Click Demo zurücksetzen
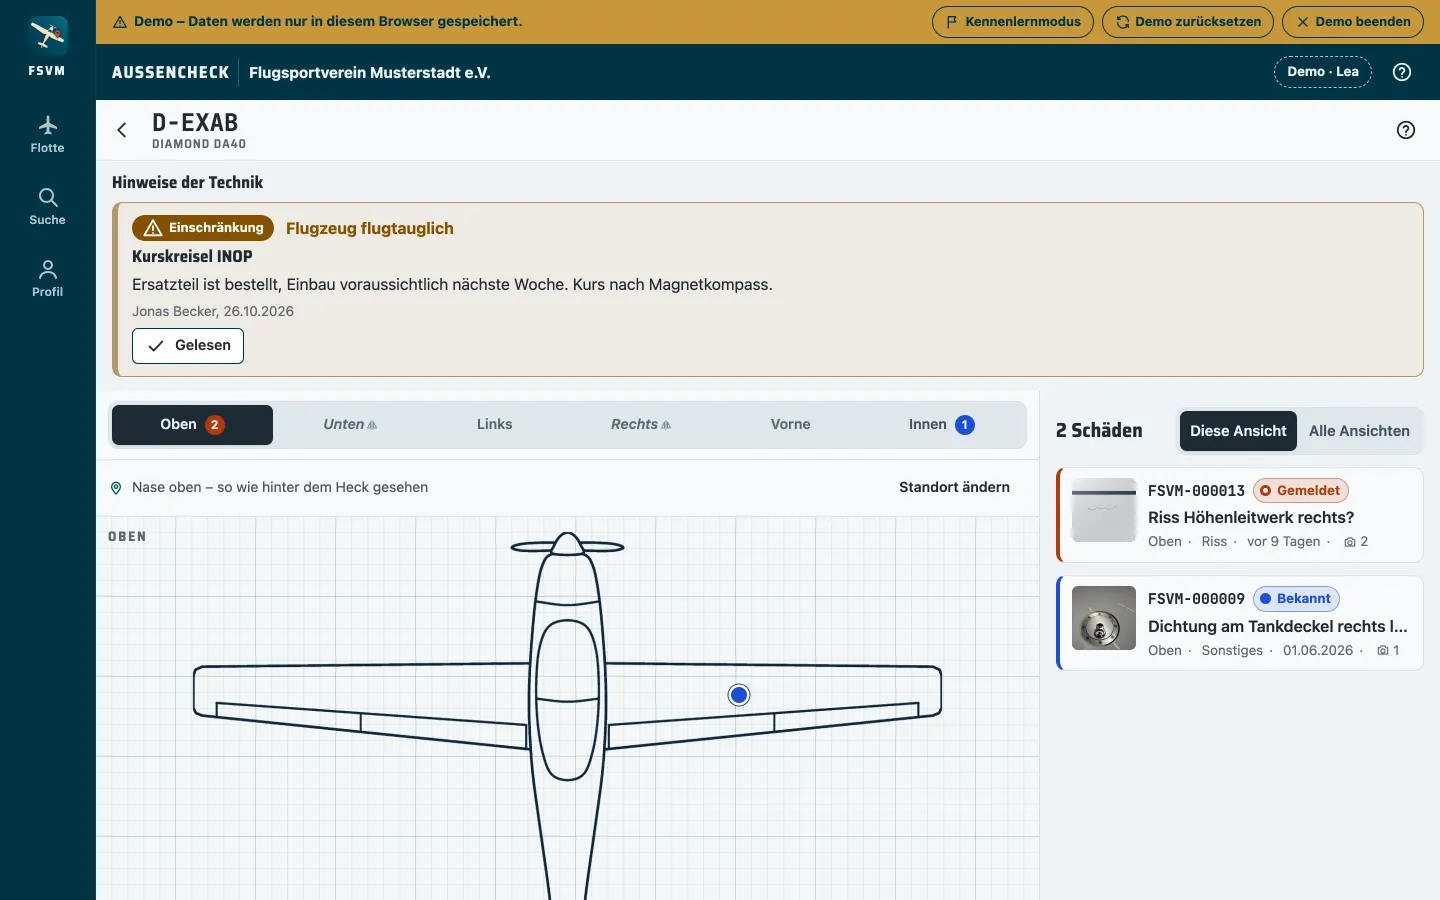Screen dimensions: 1440x900 [1188, 22]
